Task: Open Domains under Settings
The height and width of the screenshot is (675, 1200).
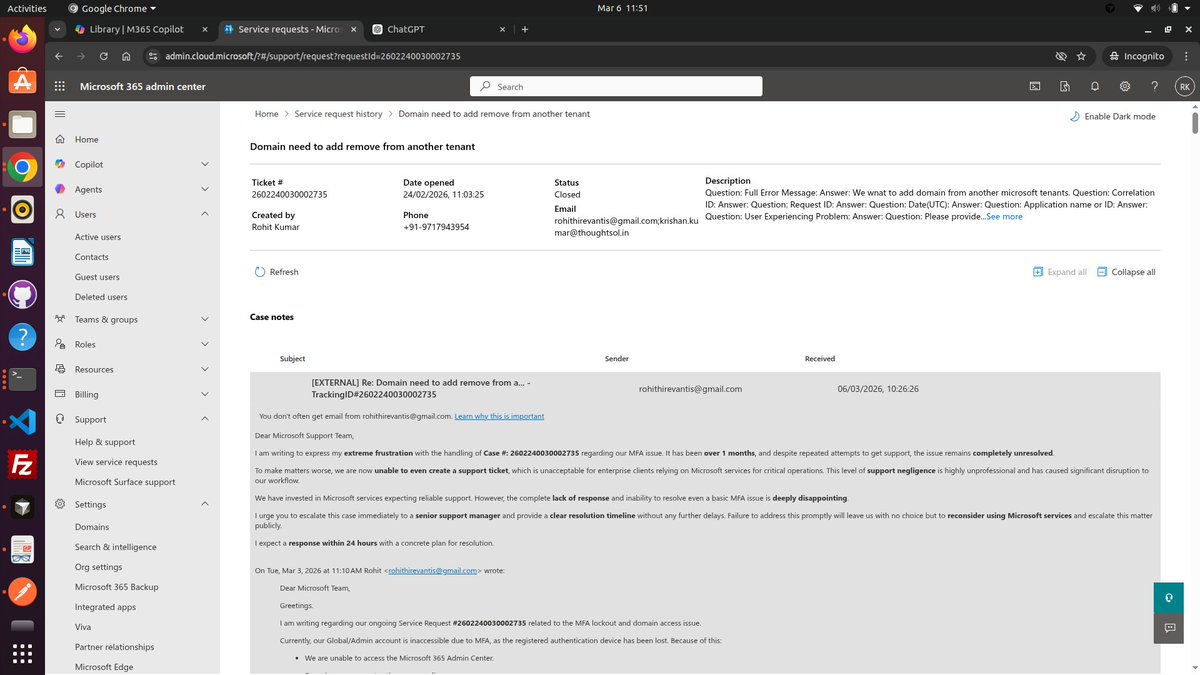Action: pos(92,527)
